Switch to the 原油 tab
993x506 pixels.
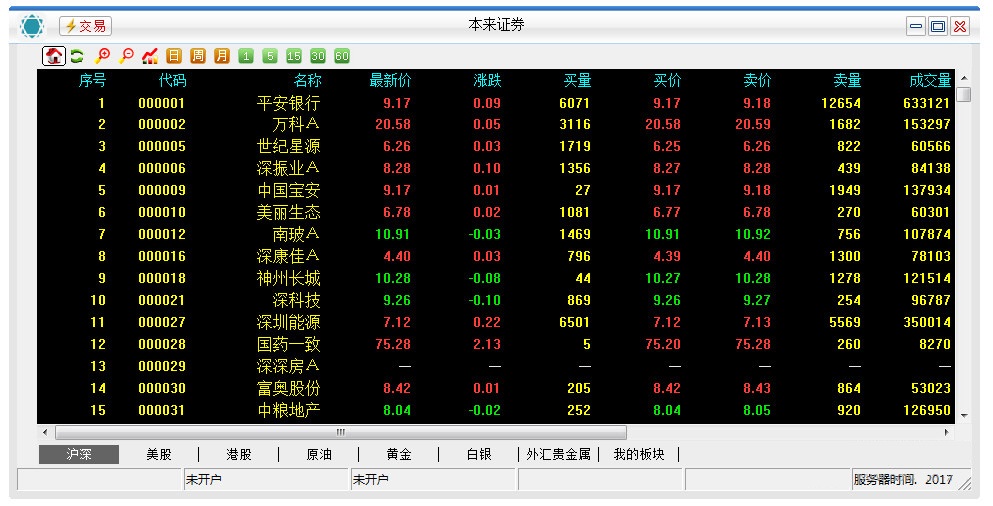[x=319, y=454]
